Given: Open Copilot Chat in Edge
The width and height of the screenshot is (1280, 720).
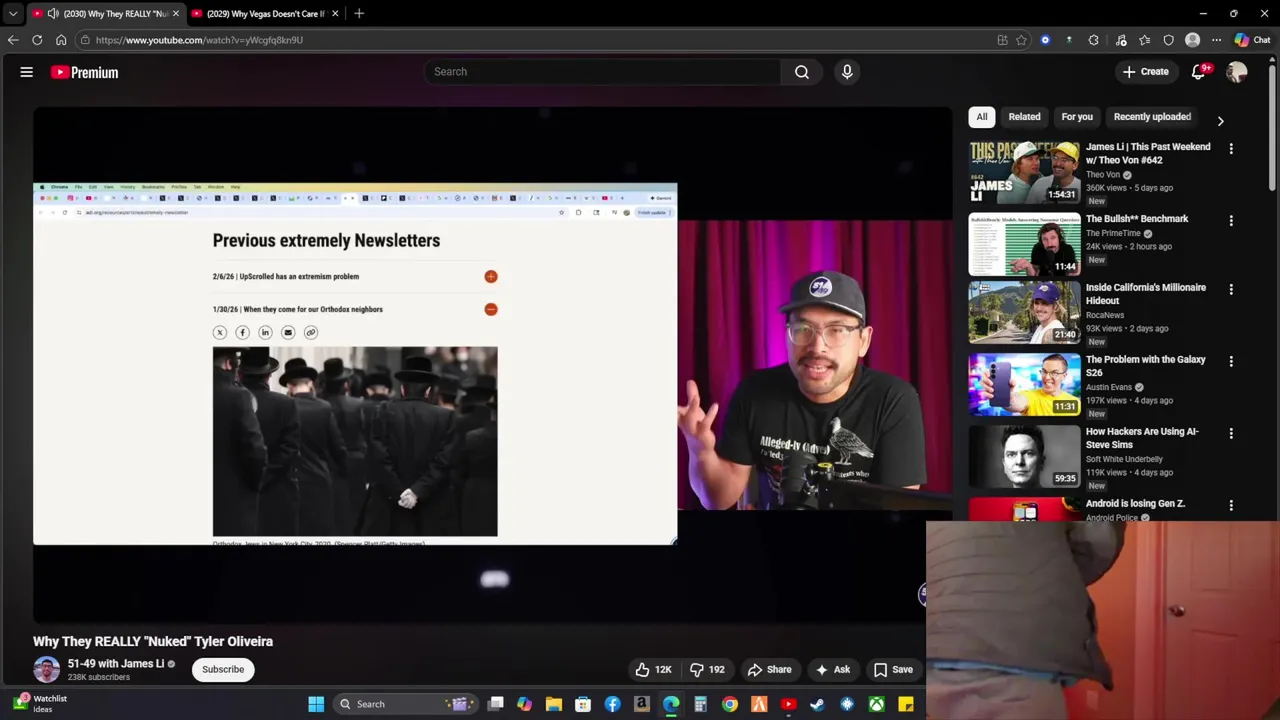Looking at the screenshot, I should tap(1252, 40).
